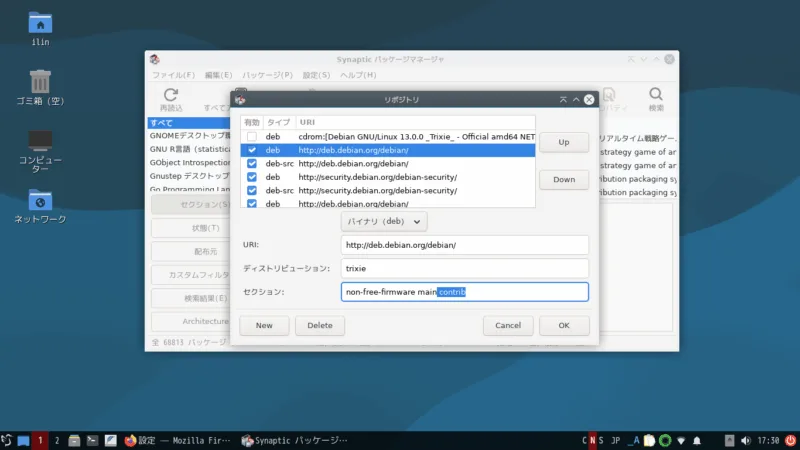Open the Computer (コンピューター) desktop icon
The image size is (800, 450).
[x=40, y=141]
